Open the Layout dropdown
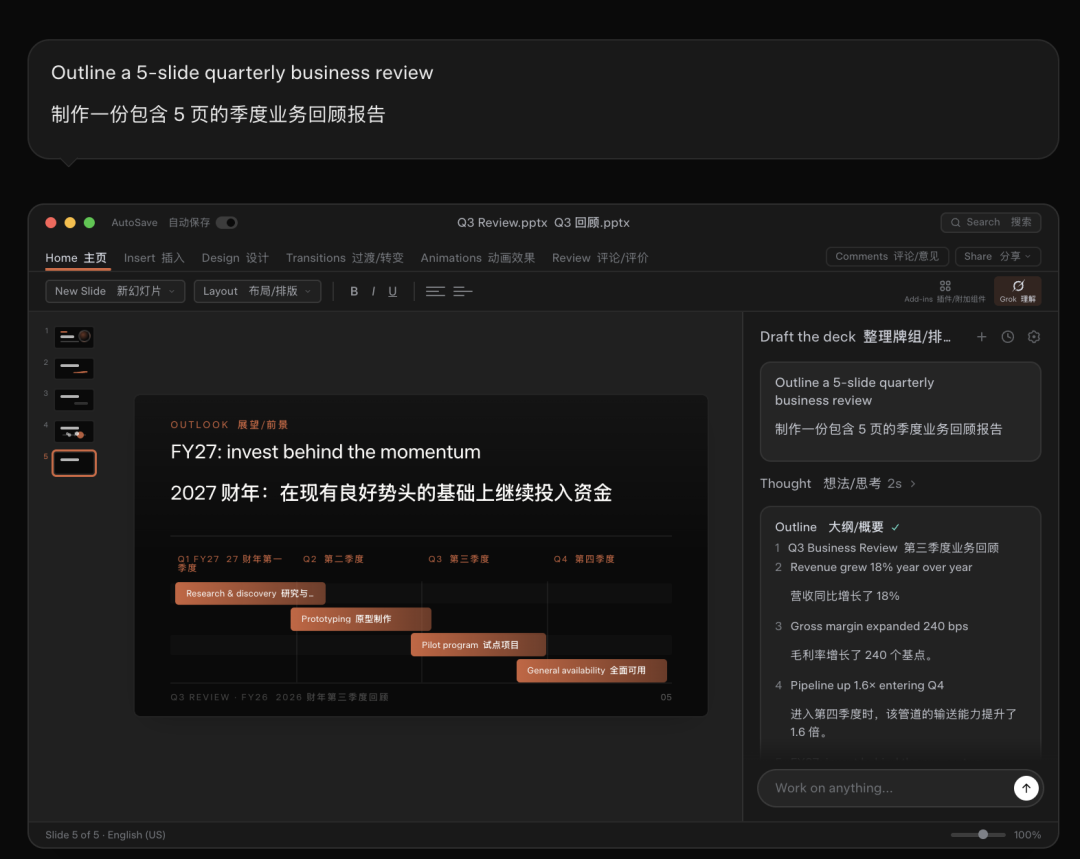Viewport: 1080px width, 859px height. pyautogui.click(x=257, y=291)
